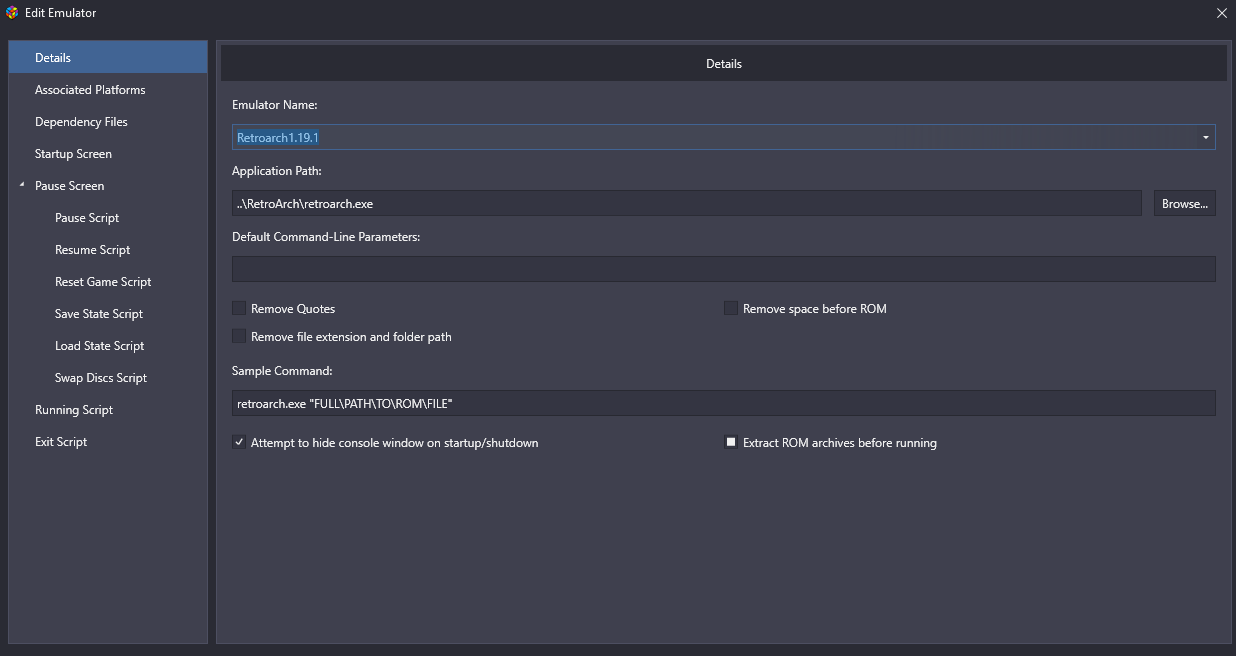
Task: Click the Sample Command: label
Action: [x=282, y=370]
